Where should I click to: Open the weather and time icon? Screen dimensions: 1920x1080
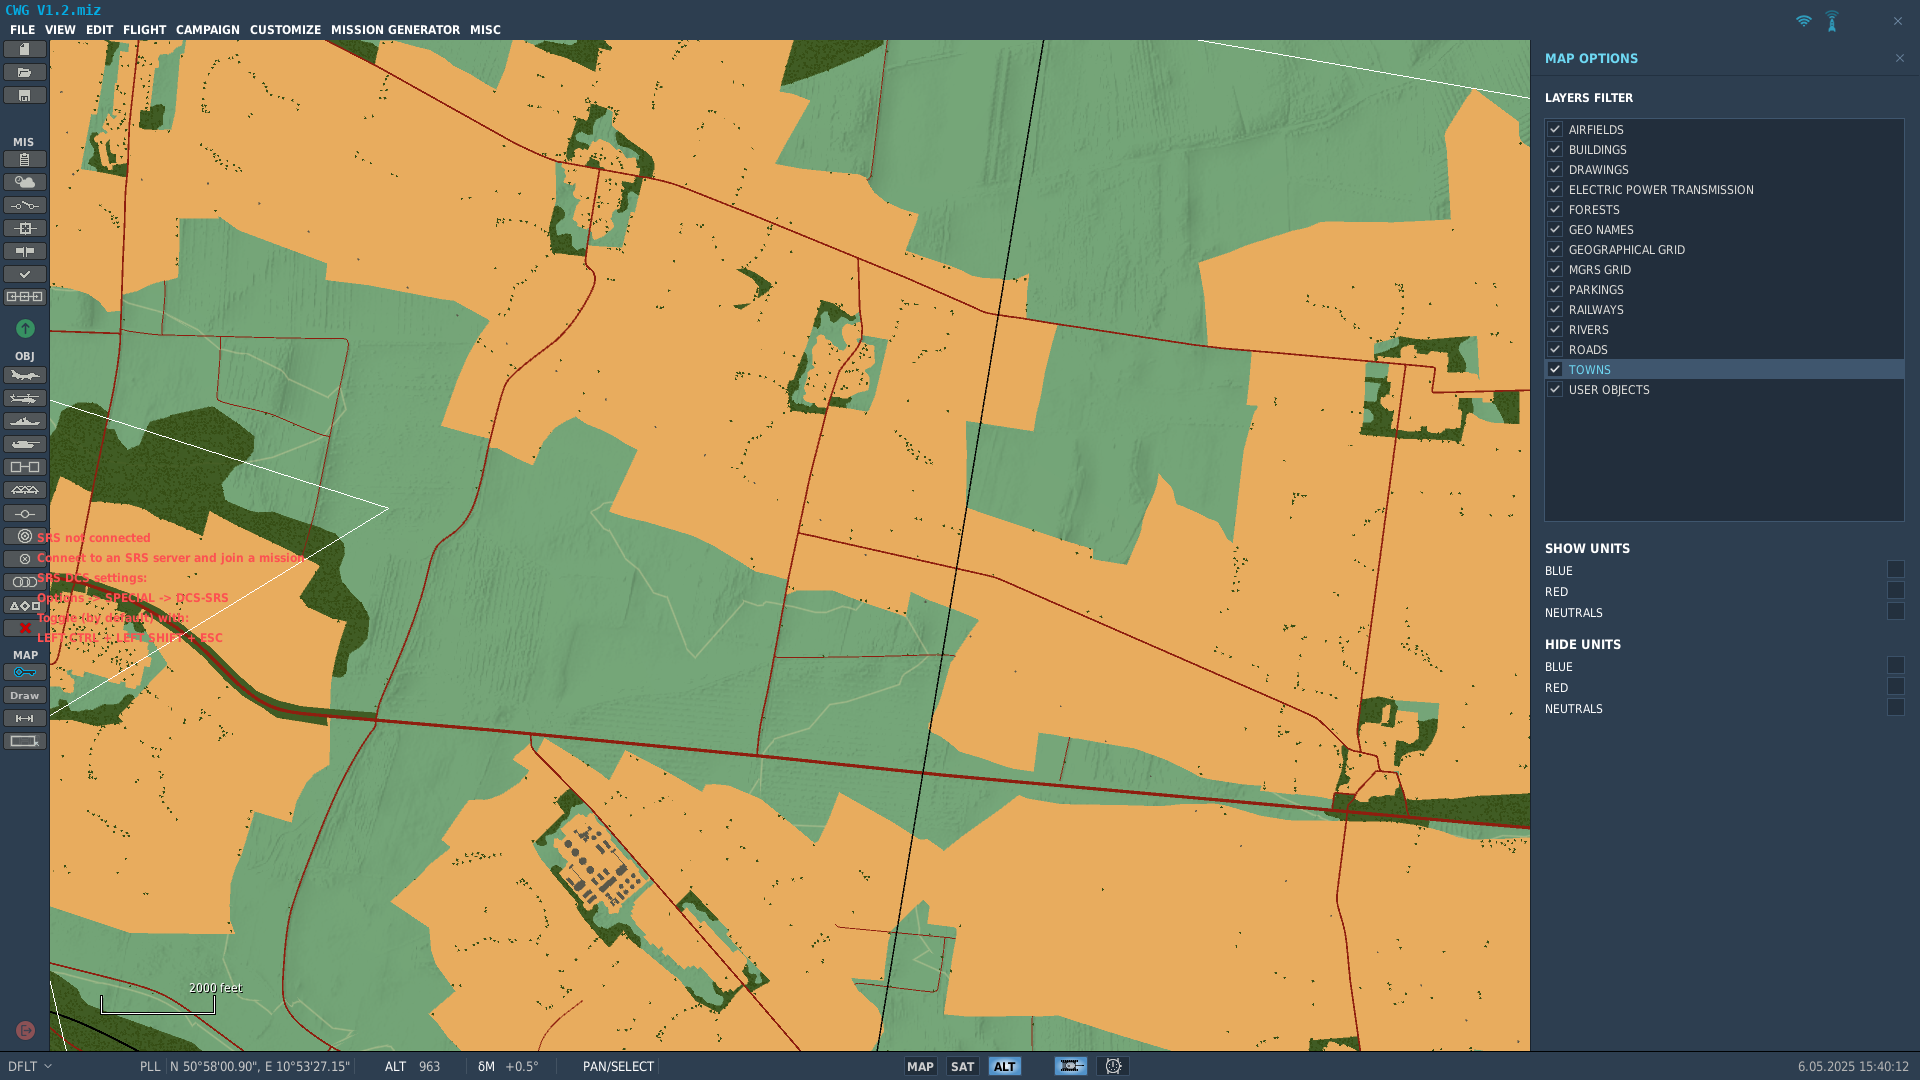point(24,182)
